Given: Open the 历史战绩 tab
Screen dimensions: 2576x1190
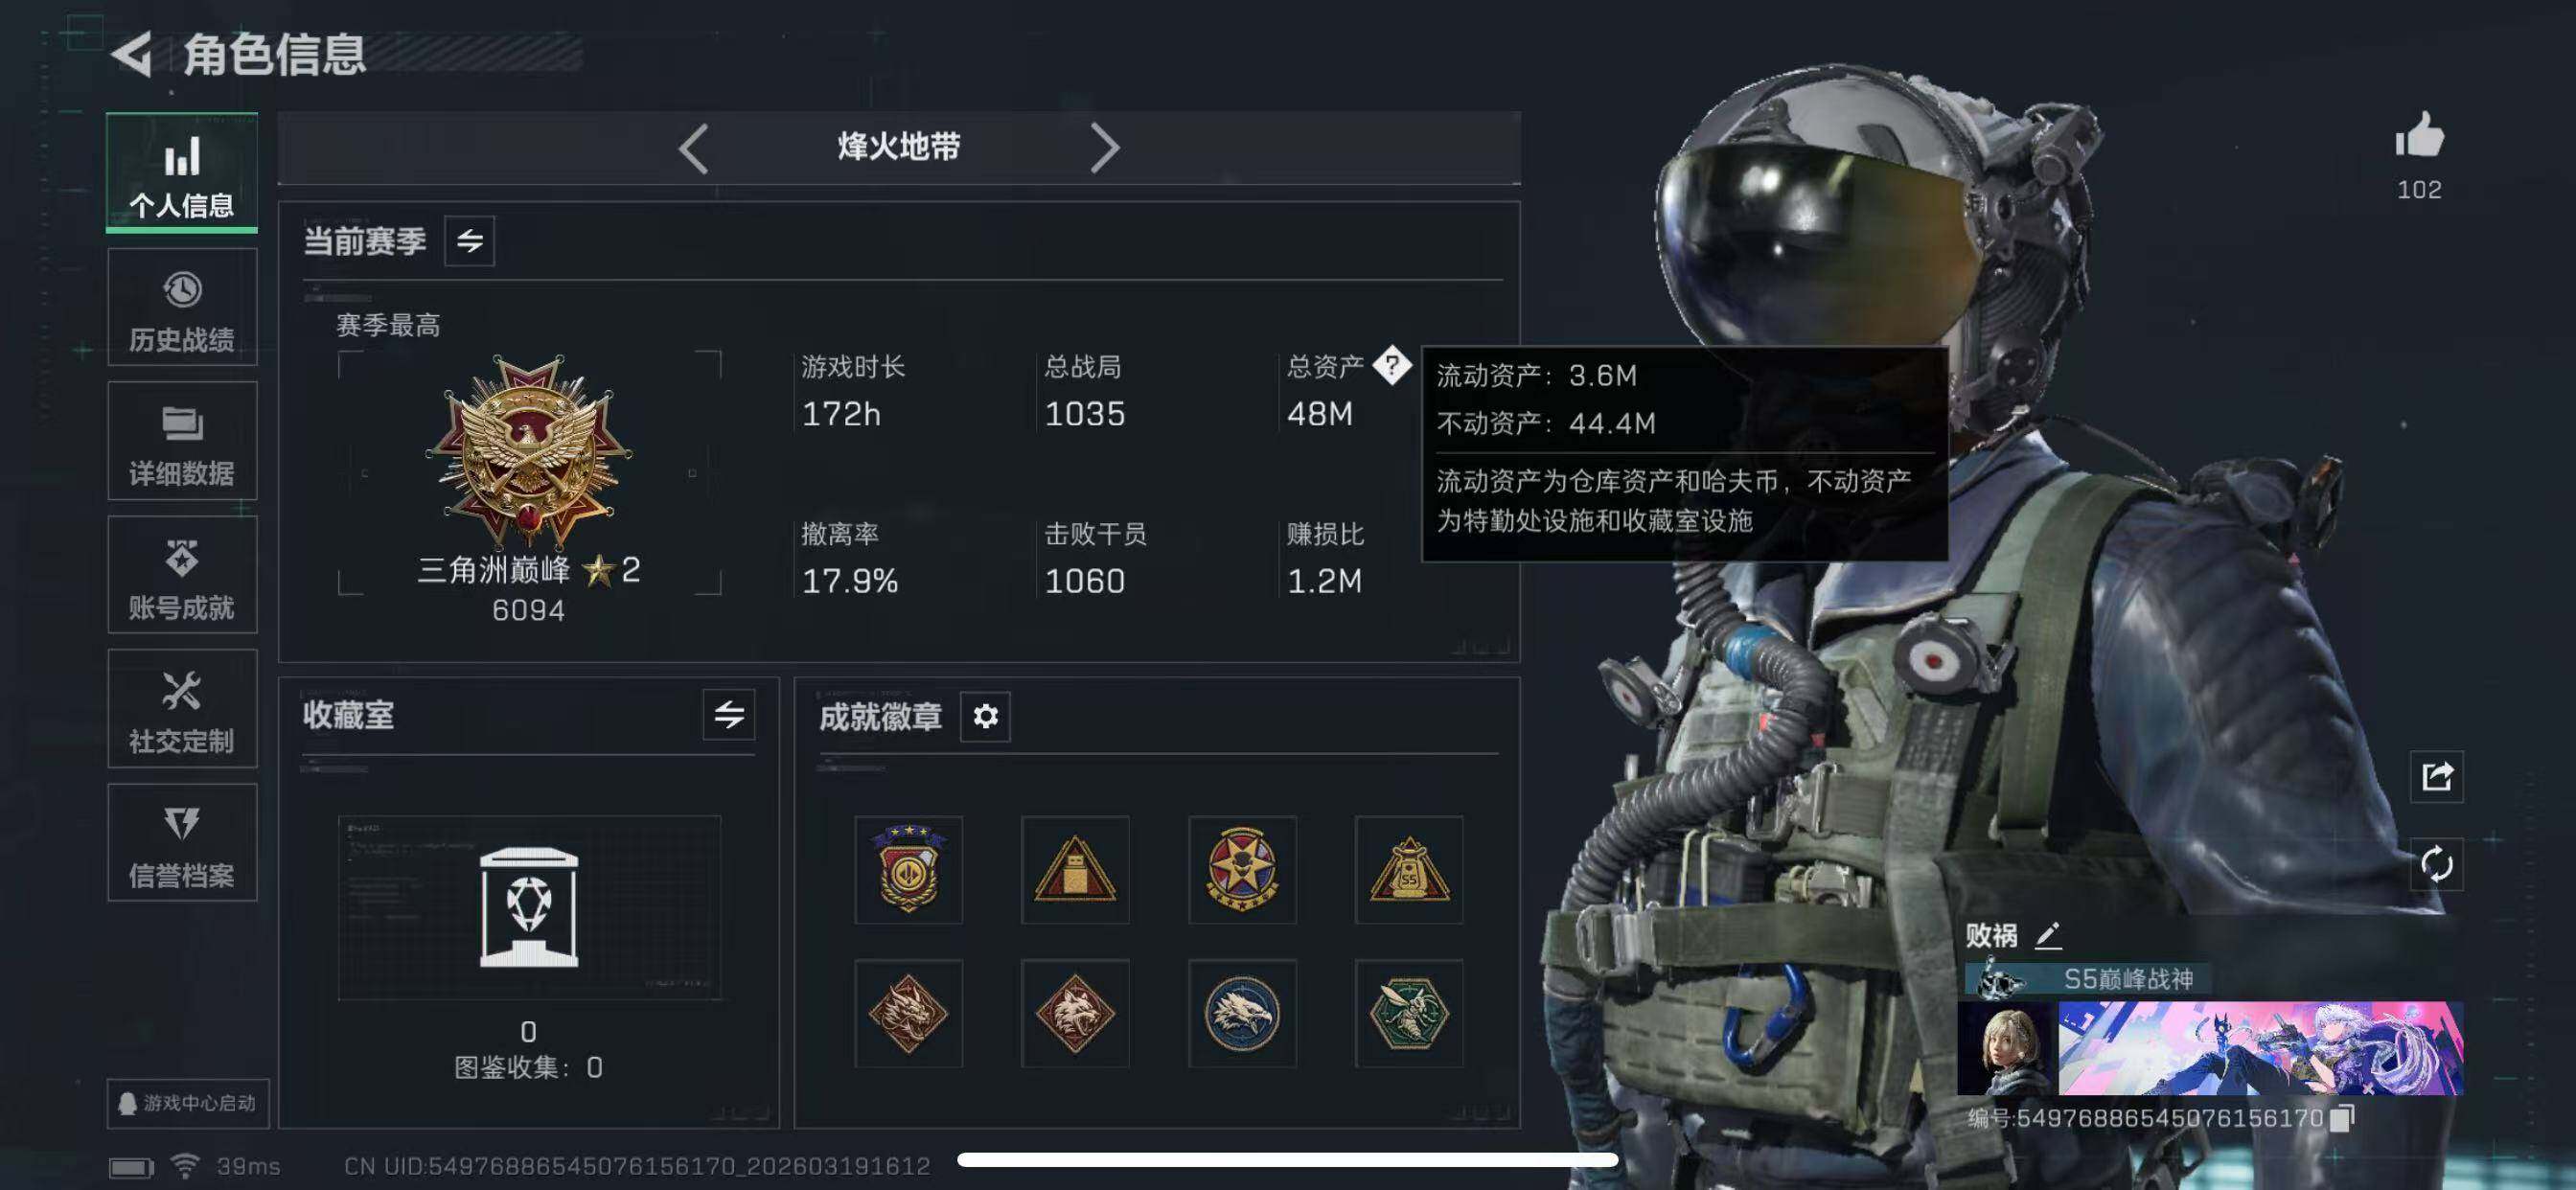Looking at the screenshot, I should pos(182,307).
